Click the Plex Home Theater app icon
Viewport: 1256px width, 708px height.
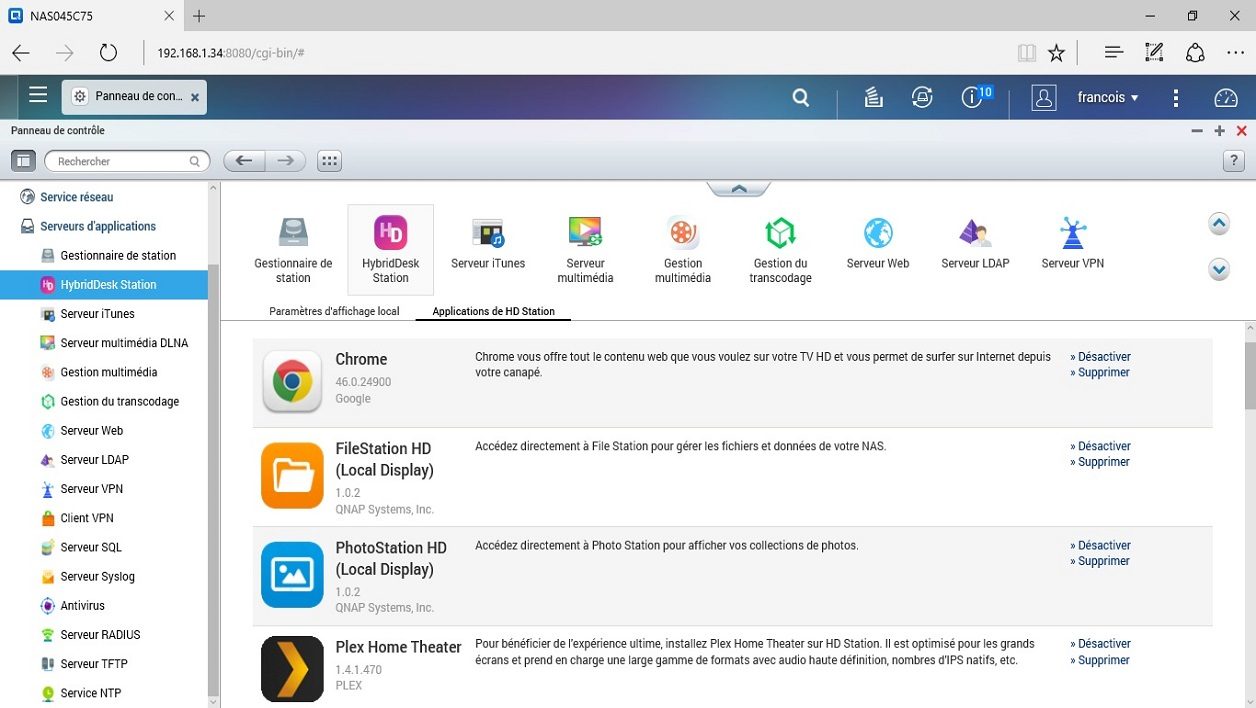[292, 669]
